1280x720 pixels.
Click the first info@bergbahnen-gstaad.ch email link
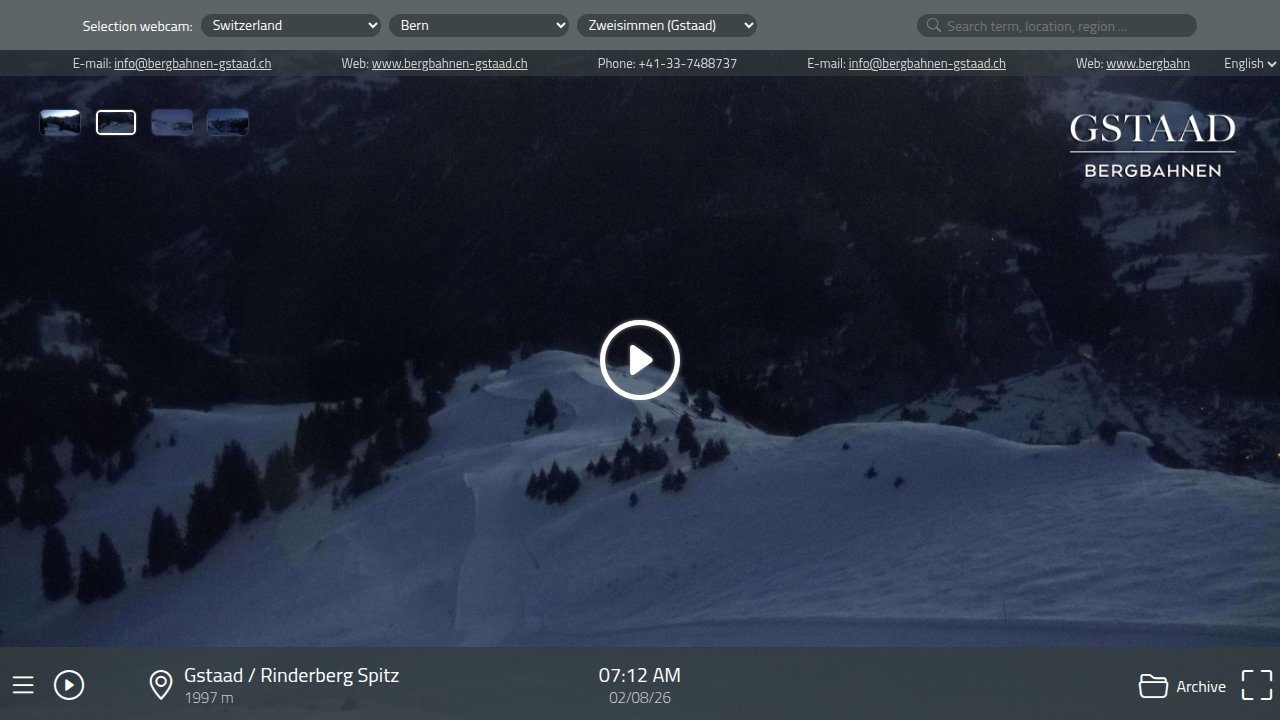pyautogui.click(x=192, y=63)
